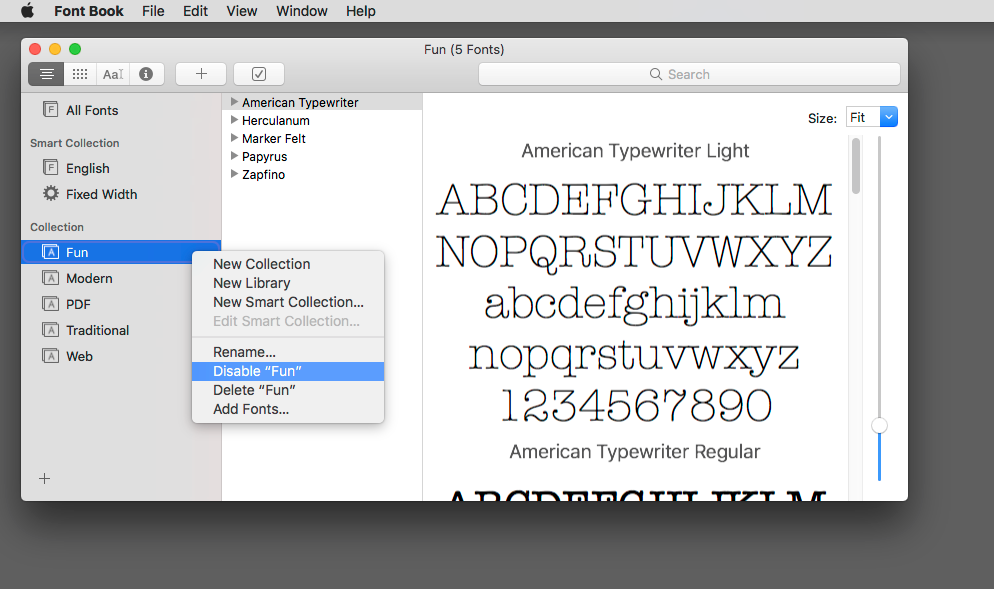
Task: Show font information icon
Action: 146,74
